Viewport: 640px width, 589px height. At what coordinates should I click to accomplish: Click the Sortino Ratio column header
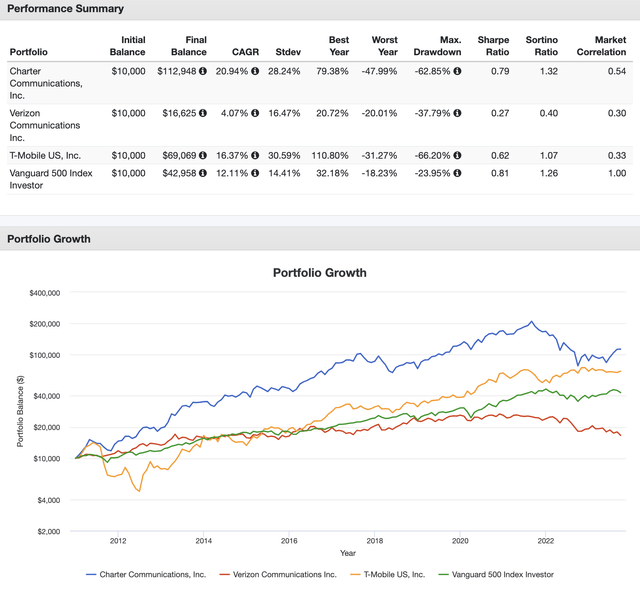[542, 46]
